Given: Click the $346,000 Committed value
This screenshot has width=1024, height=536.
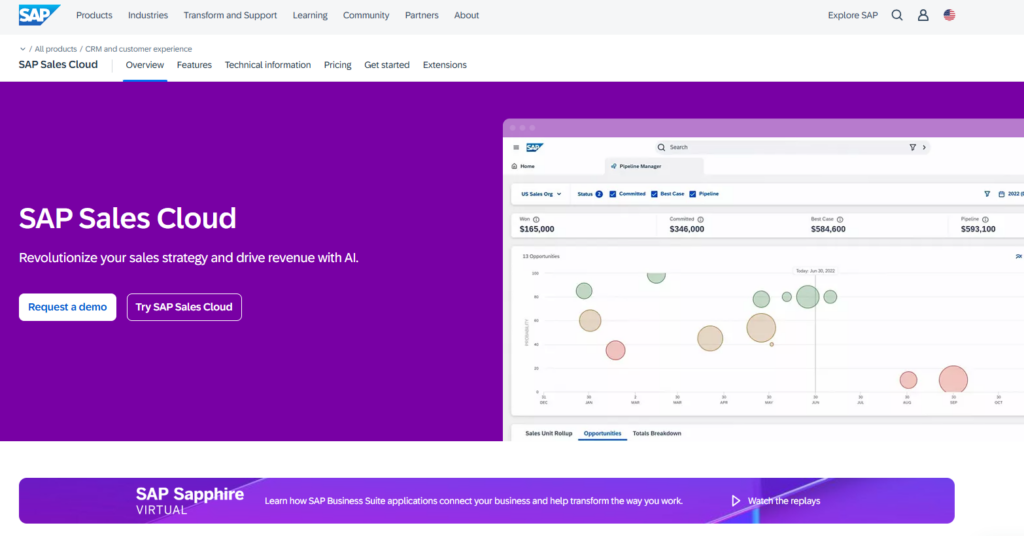Looking at the screenshot, I should pos(686,229).
